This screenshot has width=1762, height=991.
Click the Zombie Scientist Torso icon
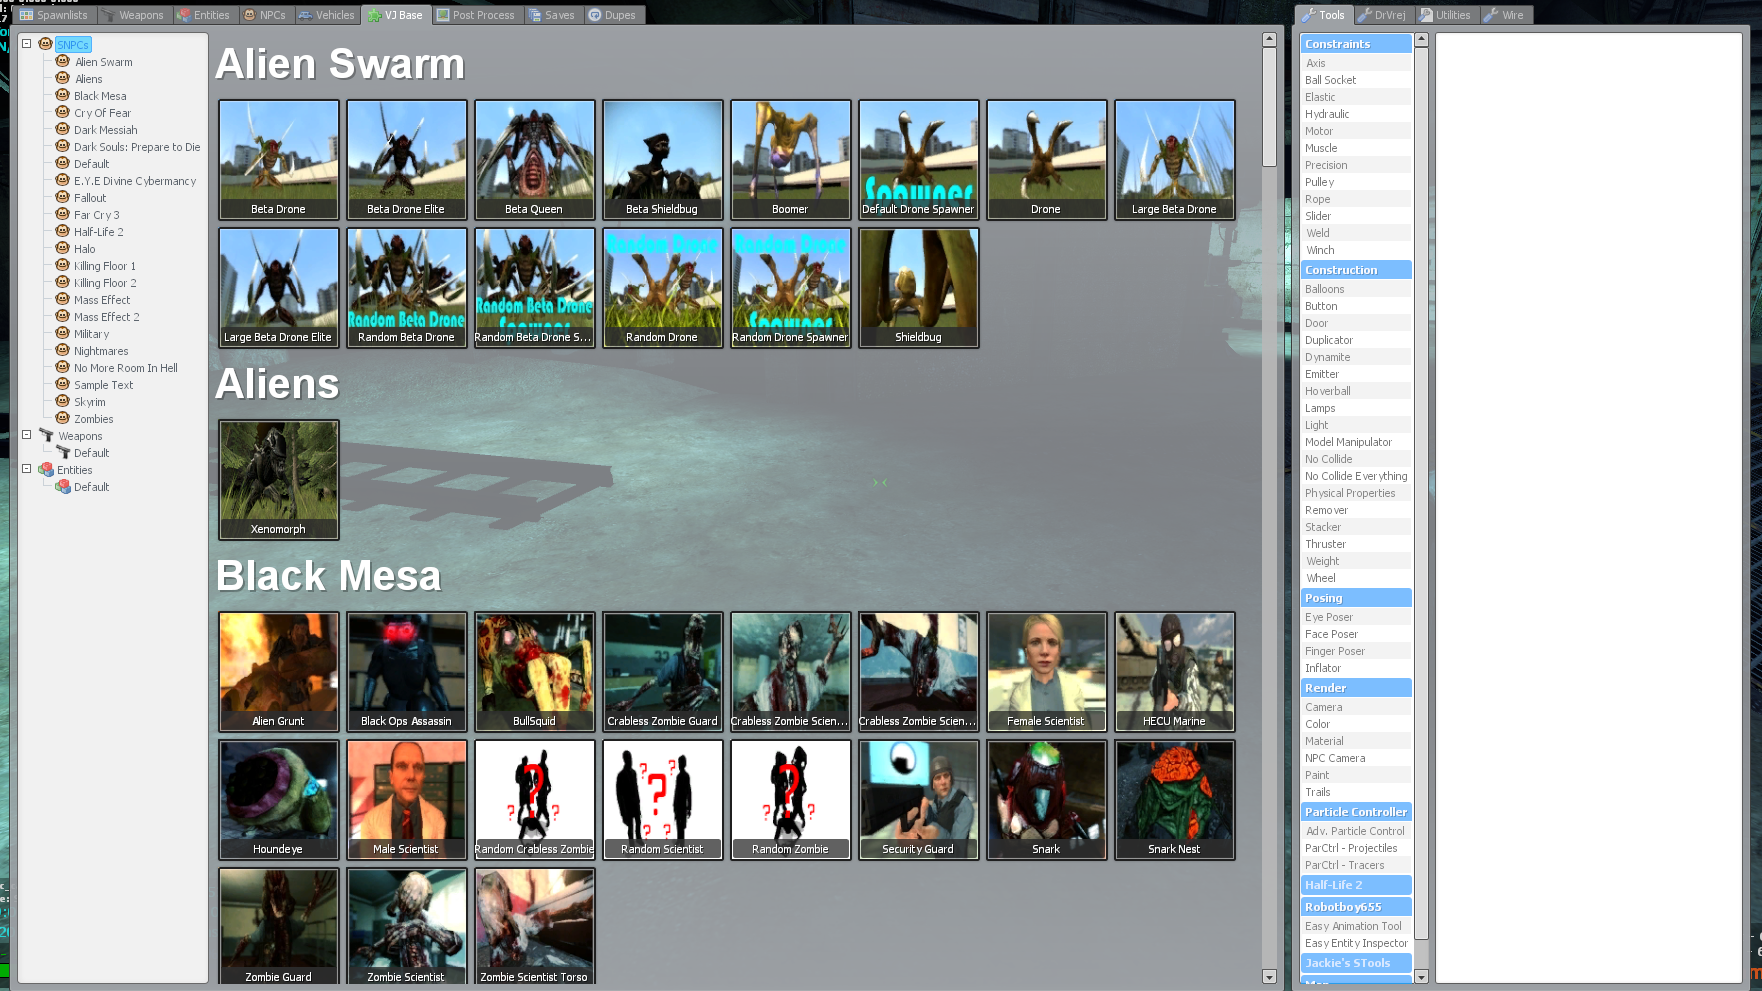coord(535,926)
